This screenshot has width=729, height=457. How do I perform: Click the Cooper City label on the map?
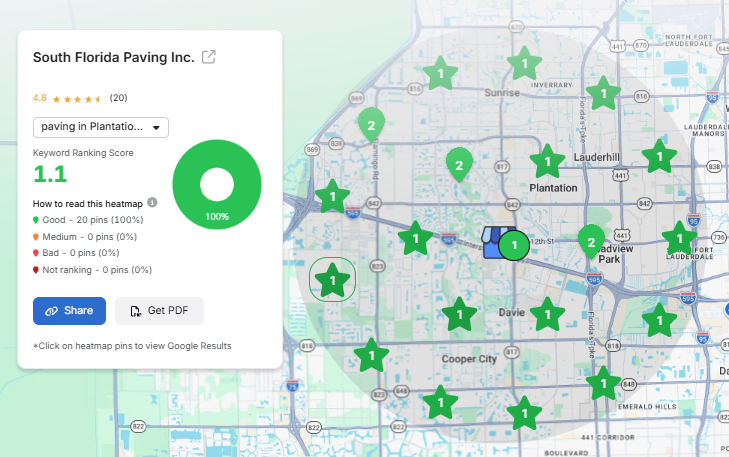tap(469, 359)
